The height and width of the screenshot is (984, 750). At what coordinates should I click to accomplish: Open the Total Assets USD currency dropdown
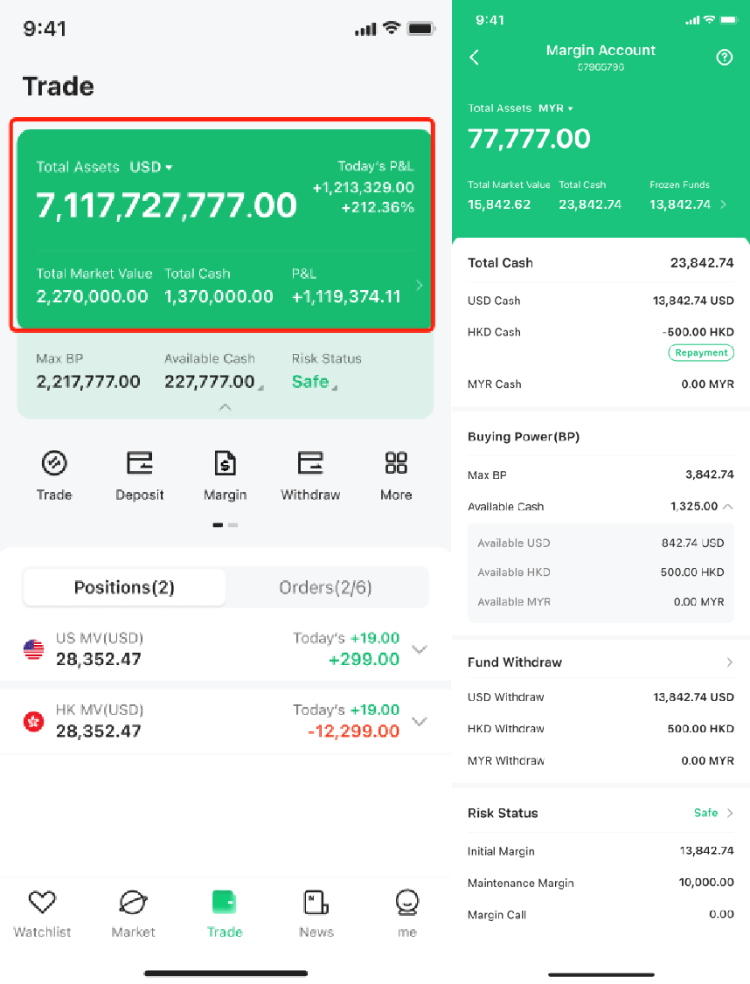point(151,167)
